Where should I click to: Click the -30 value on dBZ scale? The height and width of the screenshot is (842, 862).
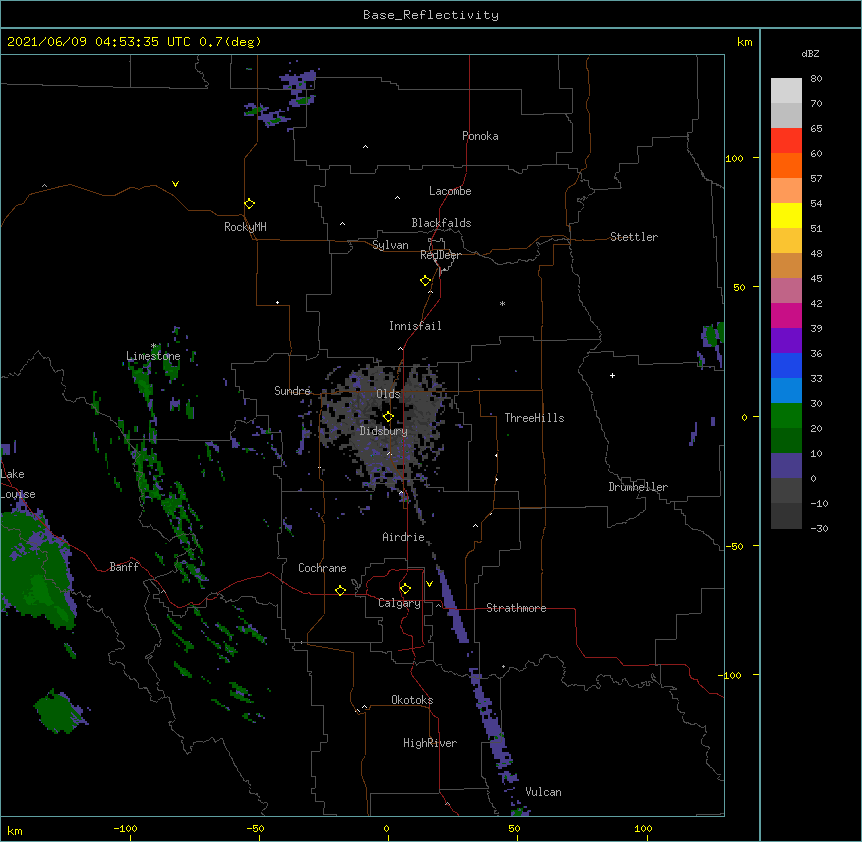tap(819, 528)
